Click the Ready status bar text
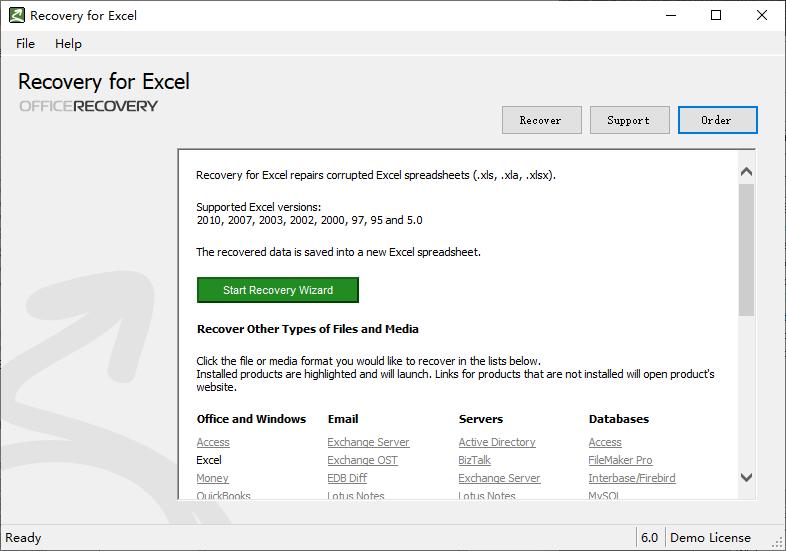The width and height of the screenshot is (786, 551). coord(23,537)
